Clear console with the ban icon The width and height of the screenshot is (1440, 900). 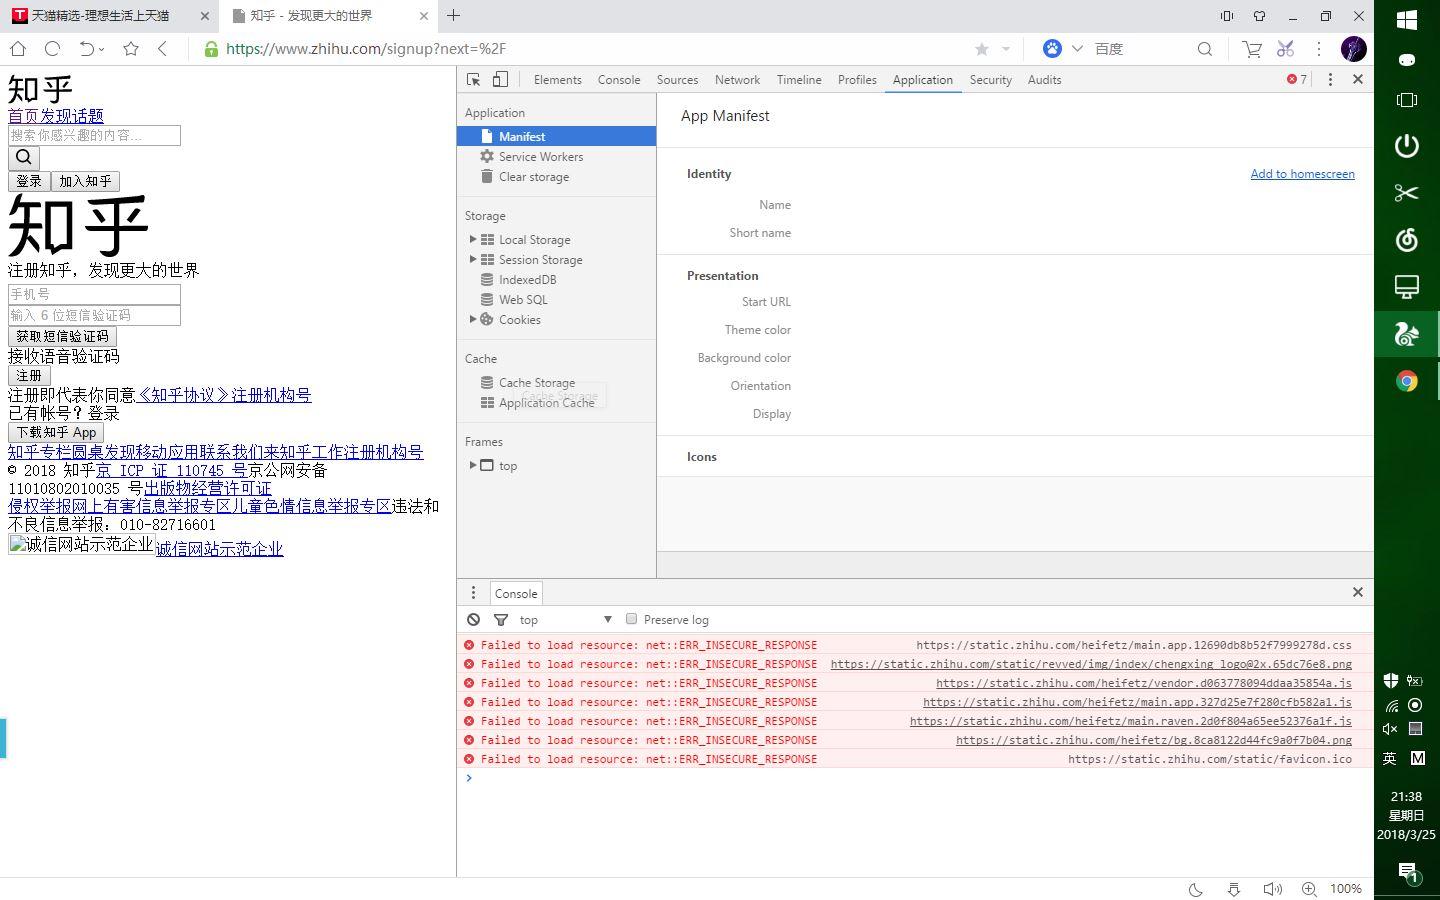pos(474,620)
